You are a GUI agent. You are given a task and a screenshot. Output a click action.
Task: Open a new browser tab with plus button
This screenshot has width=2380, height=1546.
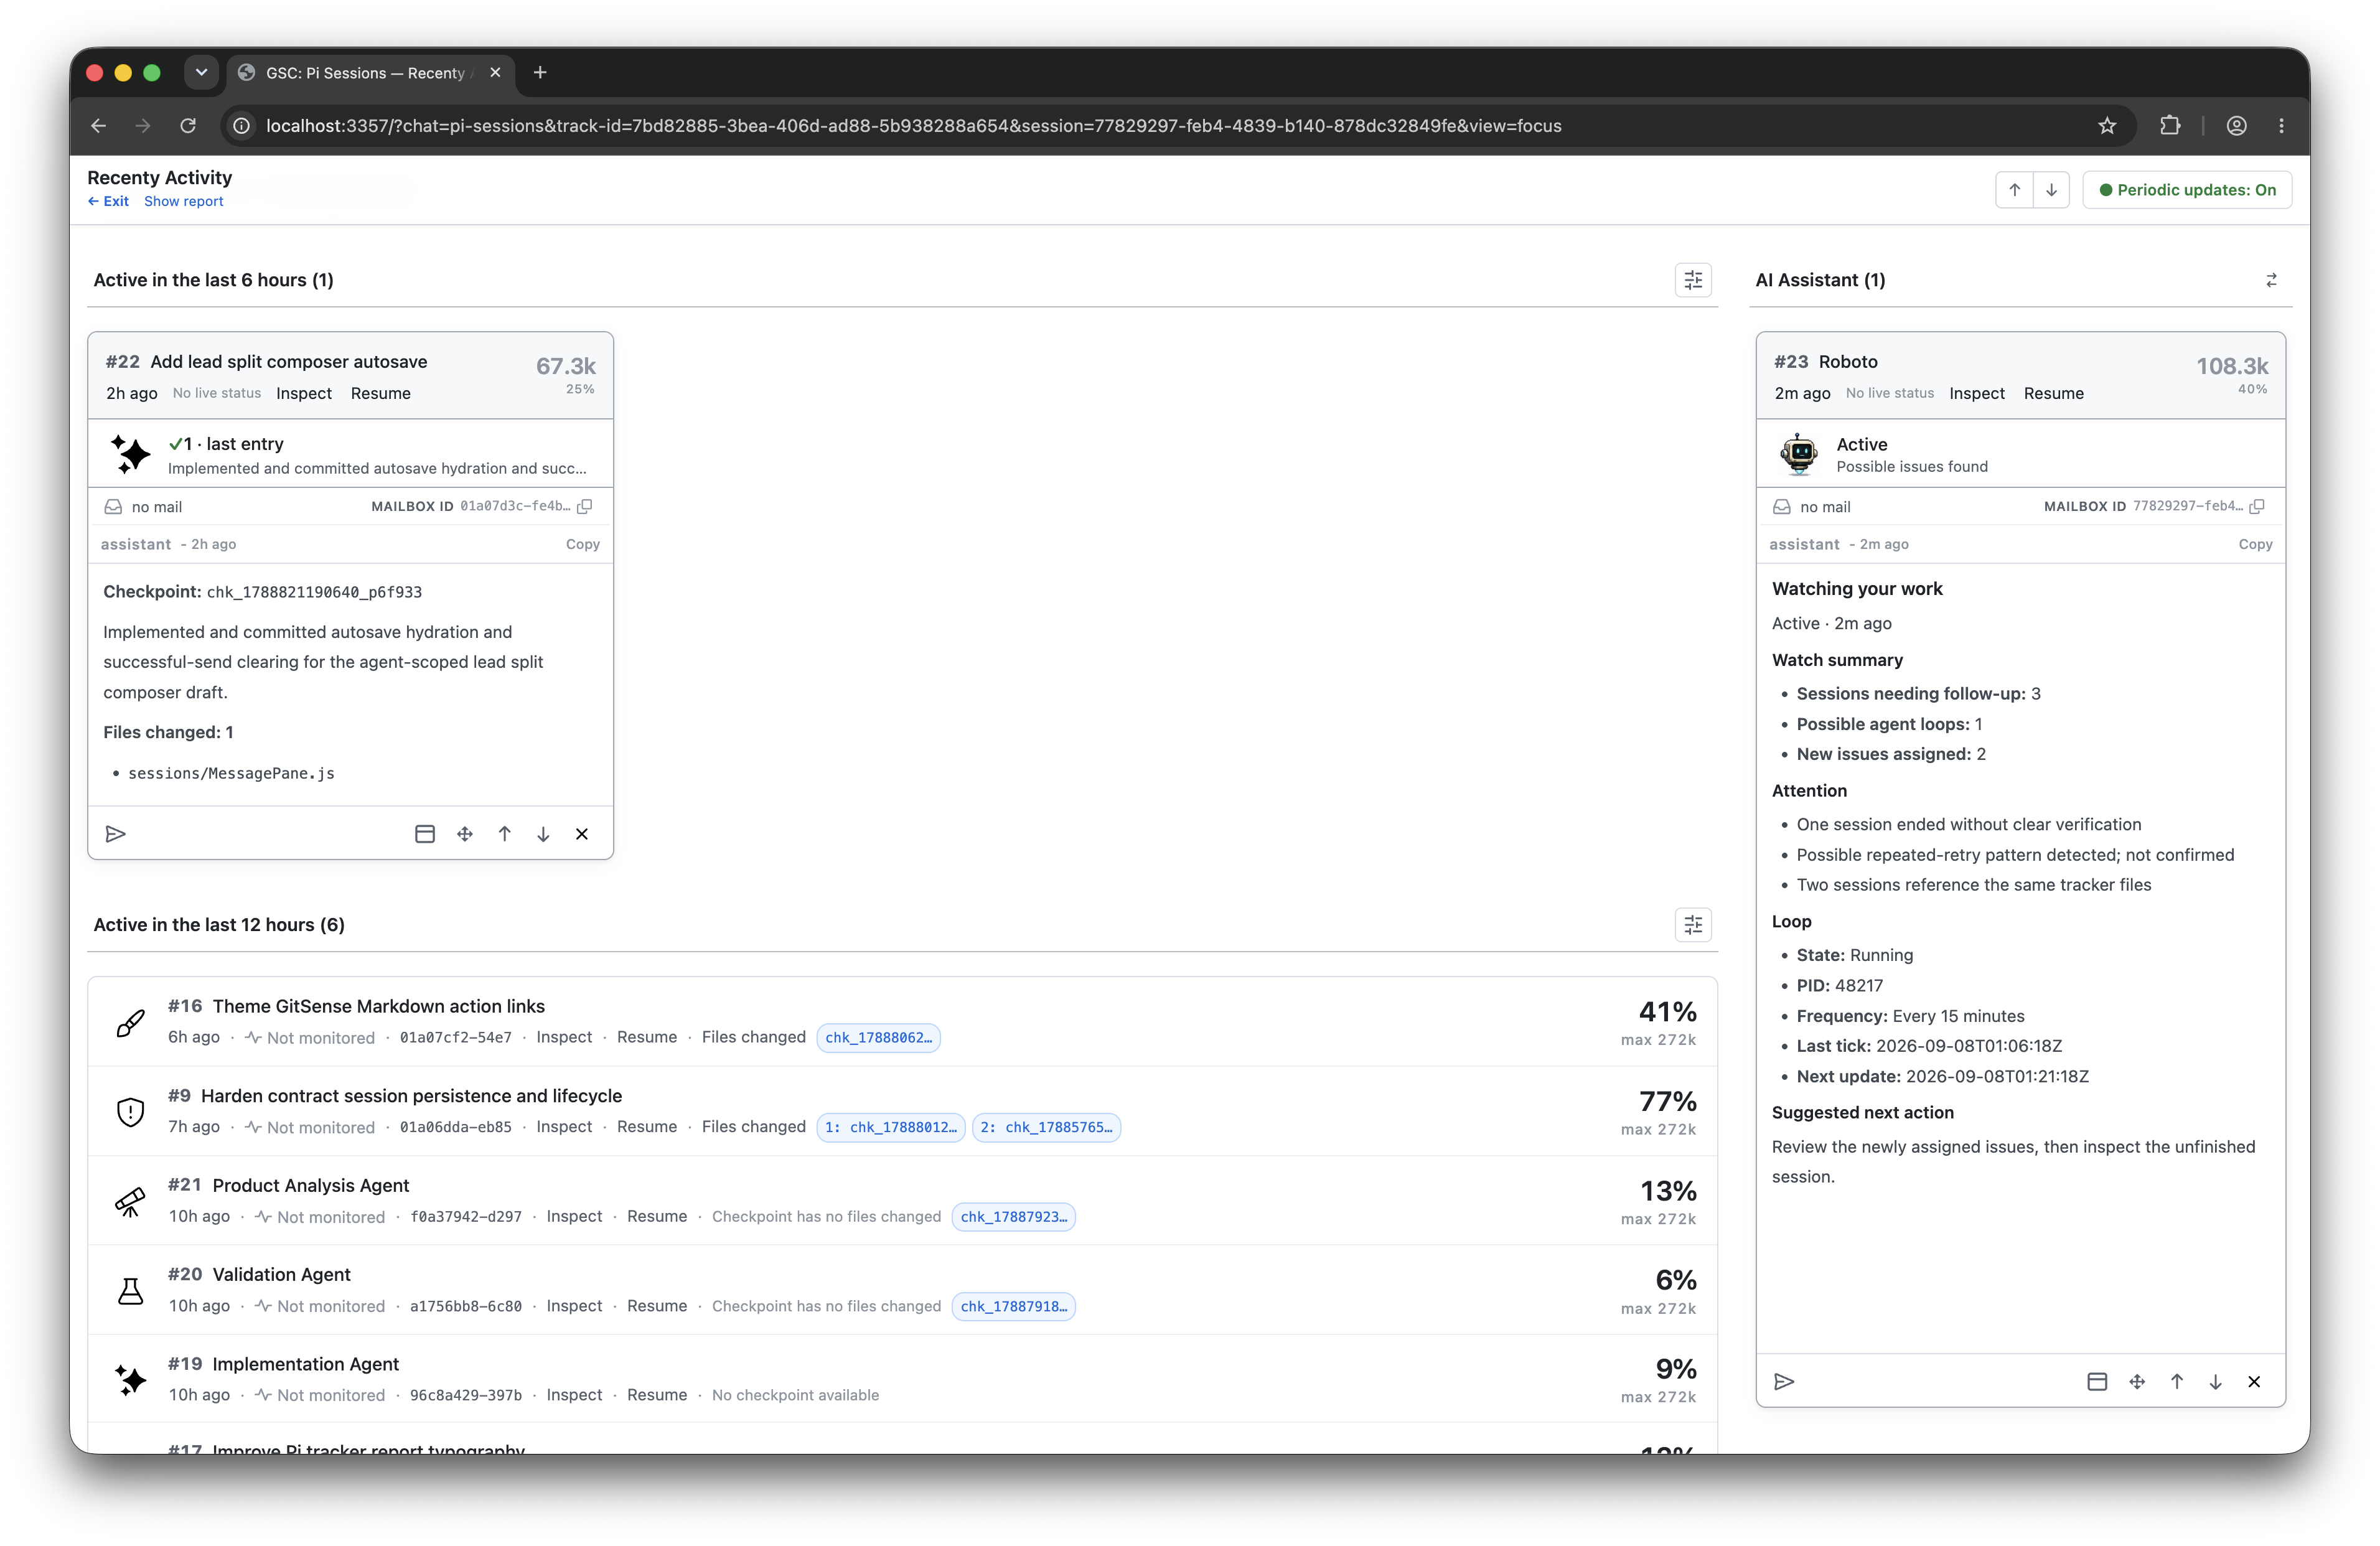click(540, 72)
